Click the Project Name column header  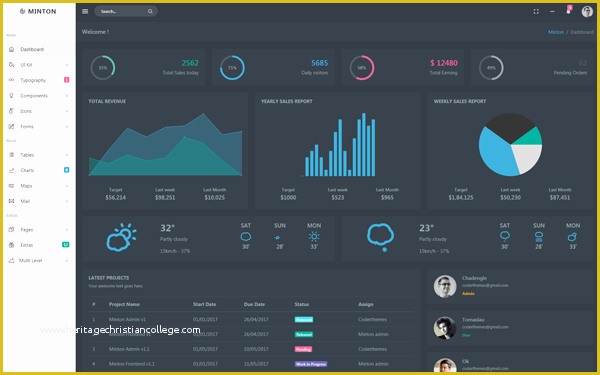tap(124, 305)
